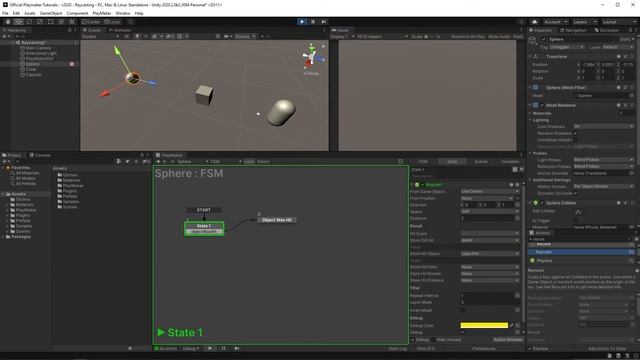The image size is (640, 360).
Task: Select Directional Light in the Hierarchy
Action: 41,53
